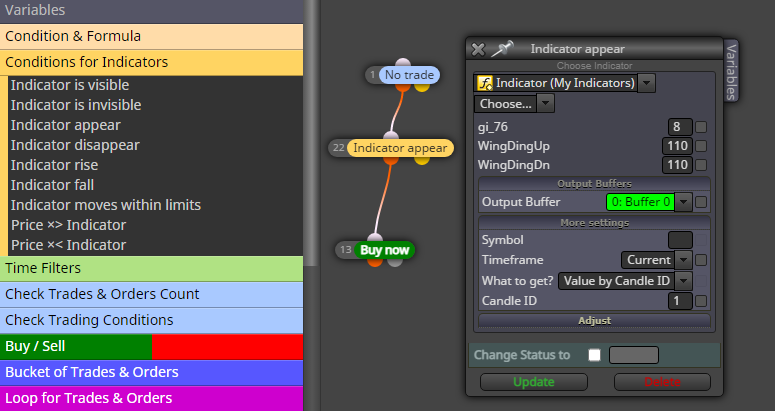Image resolution: width=775 pixels, height=411 pixels.
Task: Collapse the Output Buffers section
Action: 594,184
